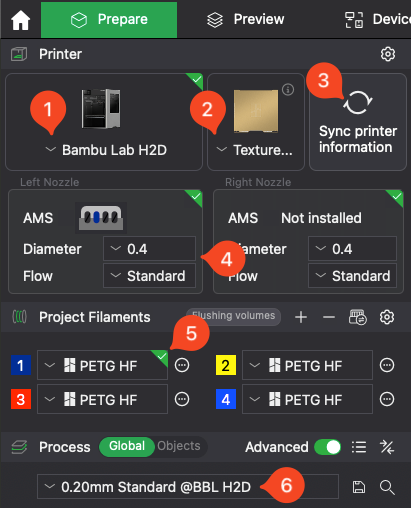This screenshot has width=411, height=508.
Task: Open filament 3 more options icon
Action: point(182,399)
